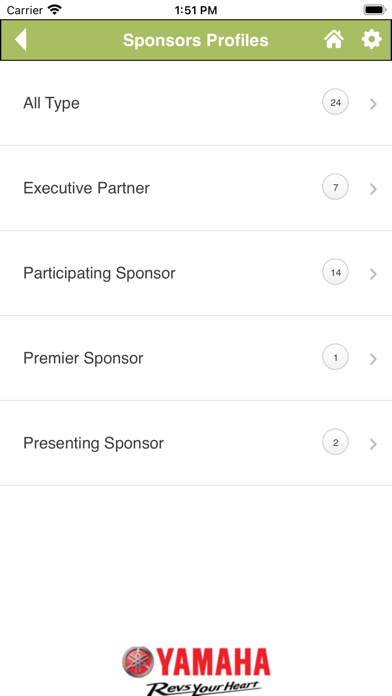The height and width of the screenshot is (696, 392).
Task: Select the All Type category
Action: click(196, 103)
